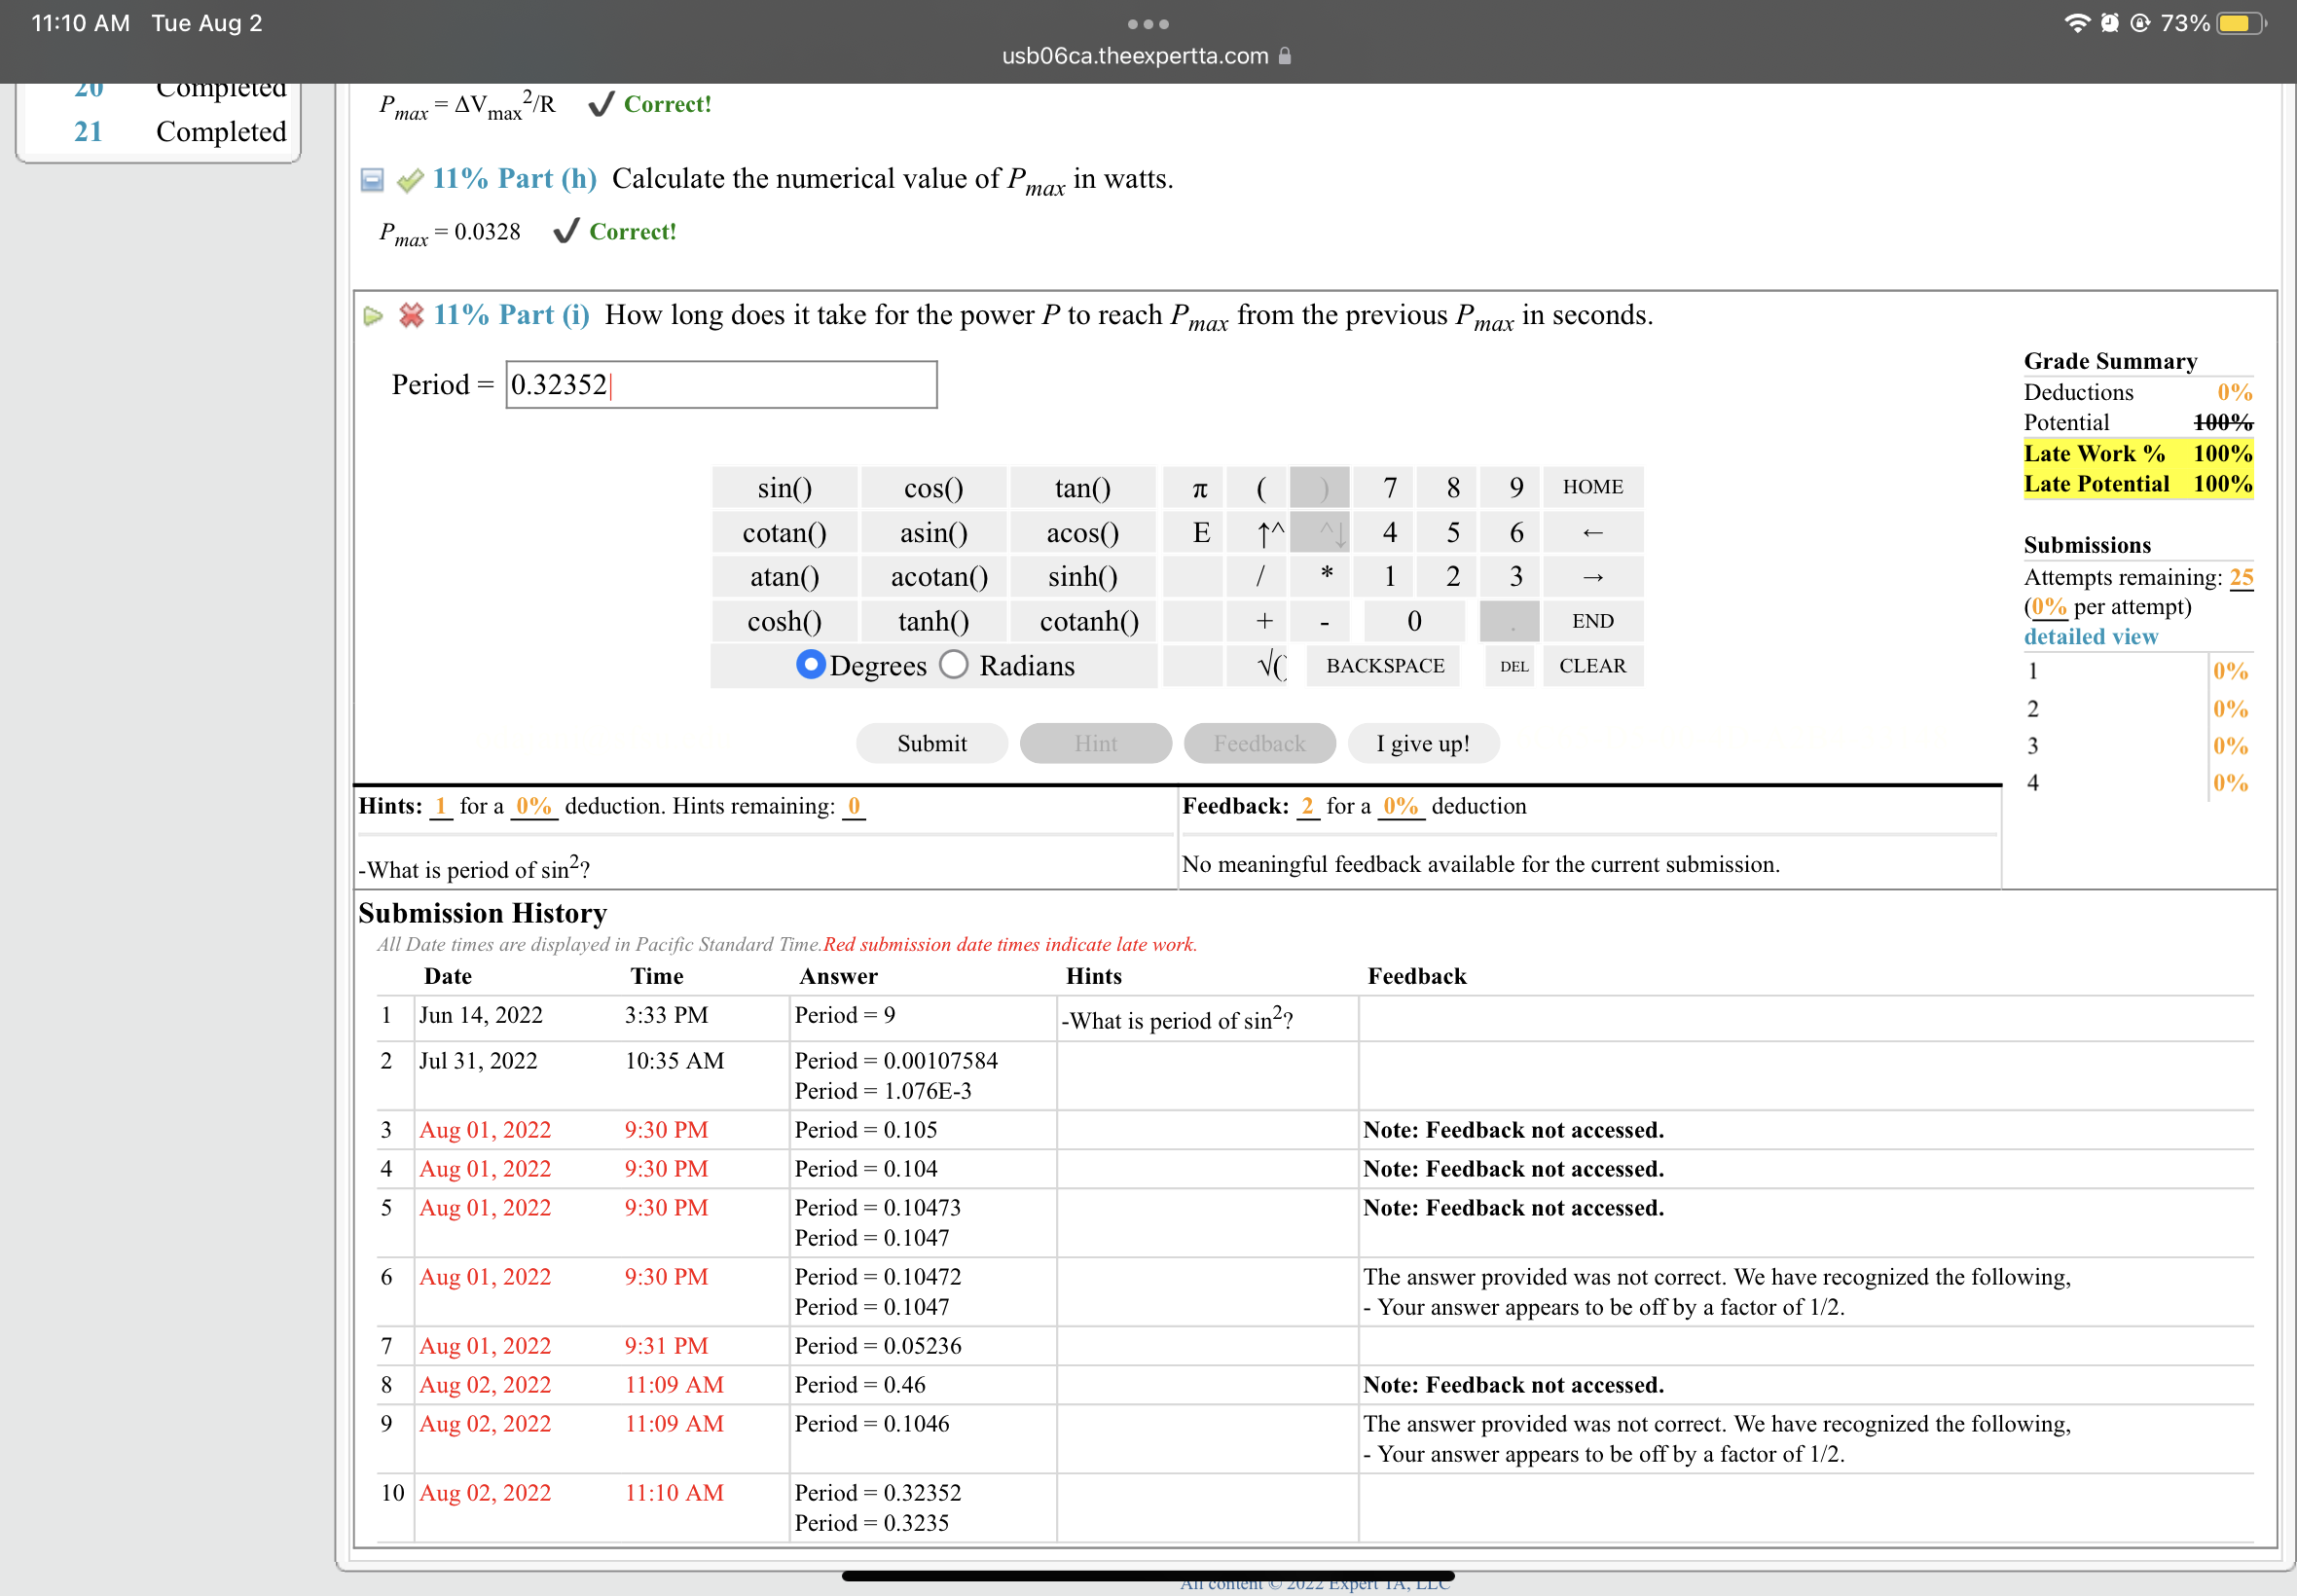The width and height of the screenshot is (2297, 1596).
Task: Collapse Part (h) with the minus icon
Action: click(x=372, y=180)
